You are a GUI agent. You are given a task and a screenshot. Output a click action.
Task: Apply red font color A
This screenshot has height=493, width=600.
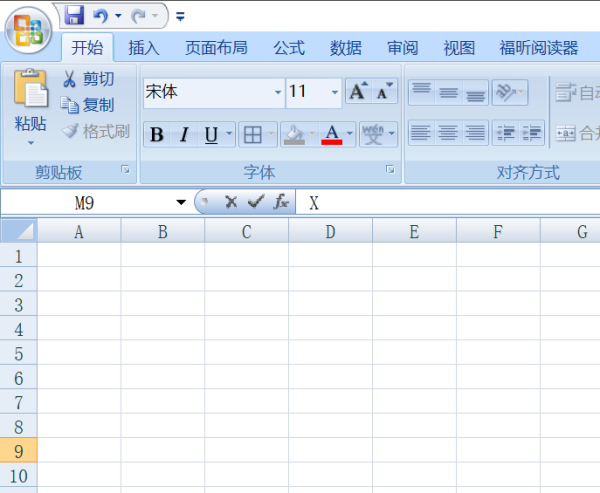[x=332, y=135]
